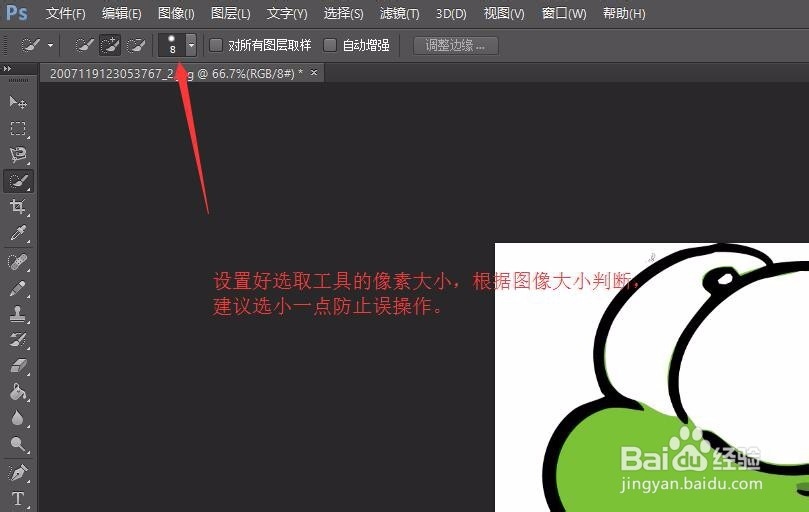Choose Subtract from Selection mode
809x512 pixels.
(136, 45)
